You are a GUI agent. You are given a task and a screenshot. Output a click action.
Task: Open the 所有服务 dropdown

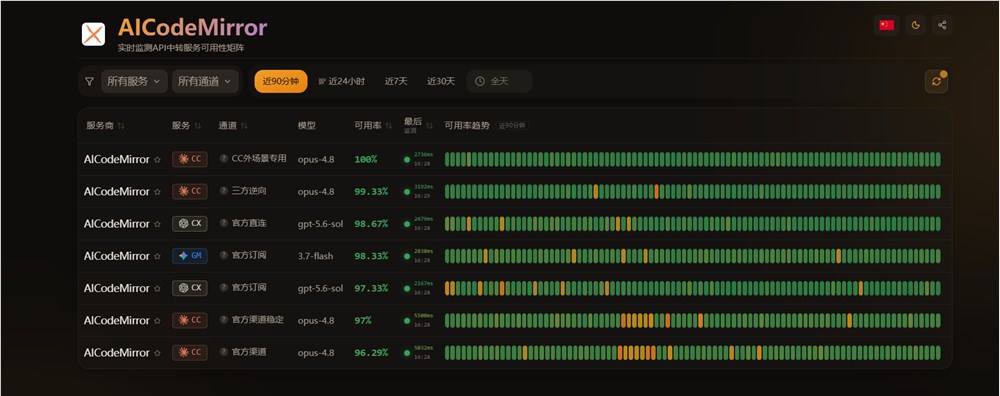135,82
